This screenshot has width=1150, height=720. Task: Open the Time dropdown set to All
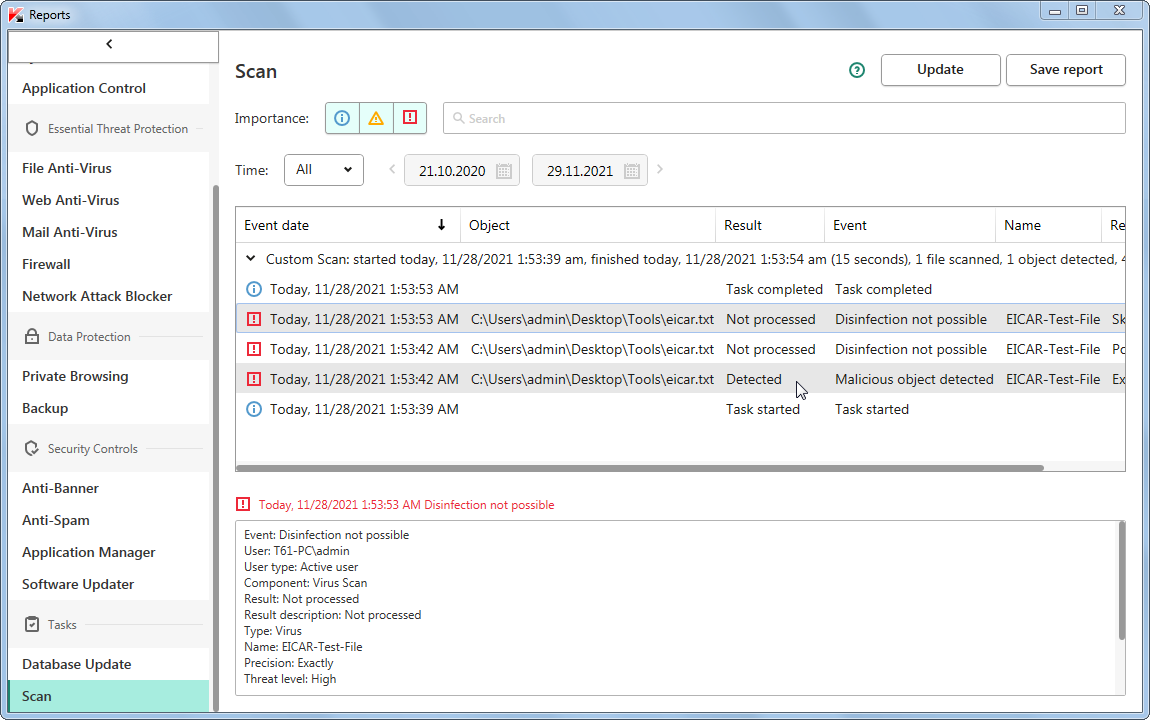(x=323, y=170)
